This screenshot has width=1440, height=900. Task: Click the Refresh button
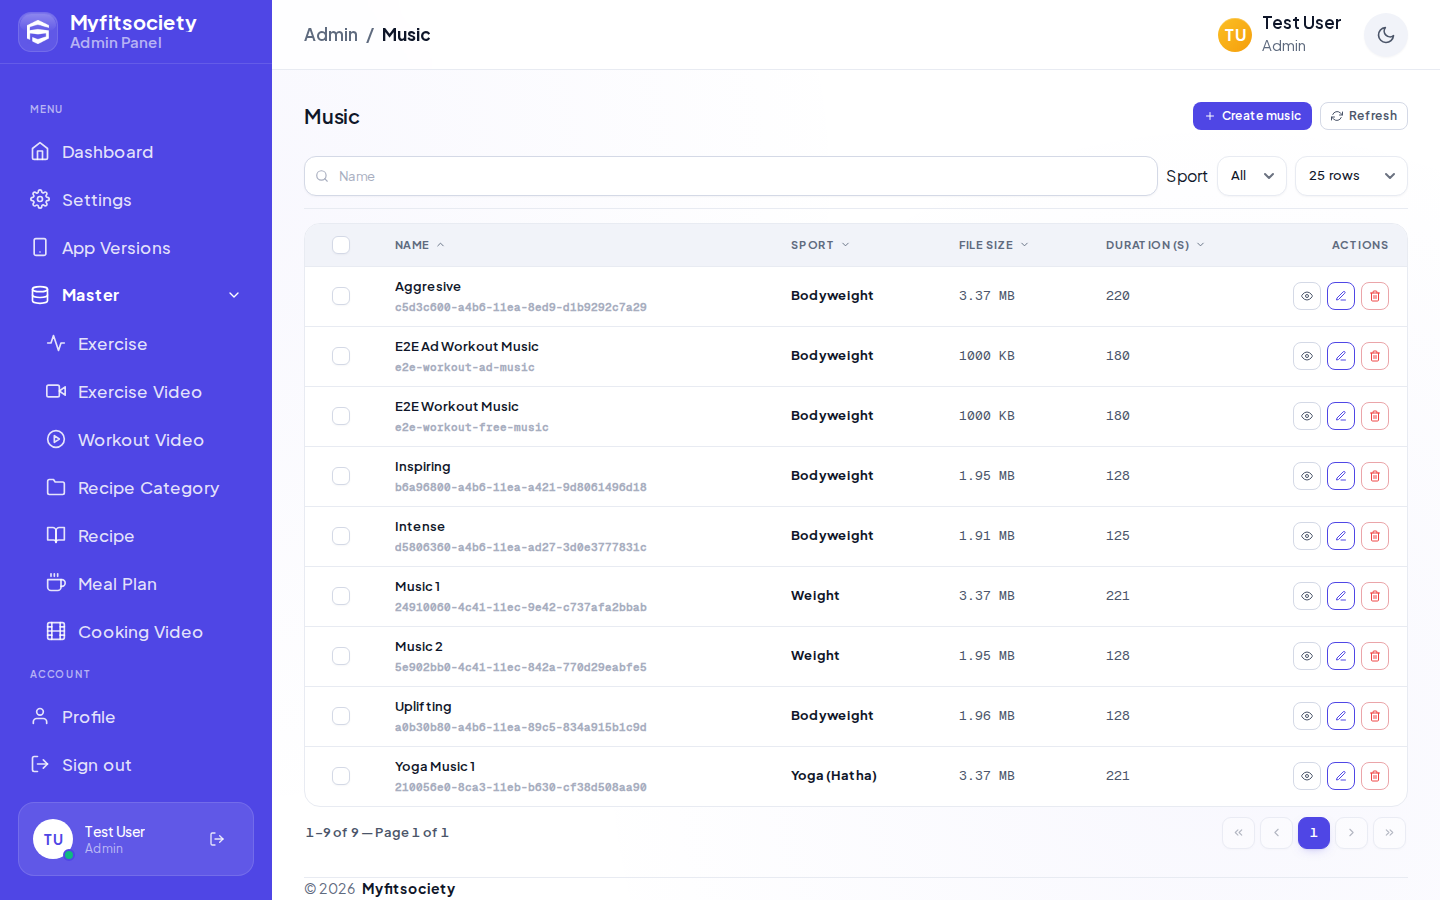(1364, 116)
